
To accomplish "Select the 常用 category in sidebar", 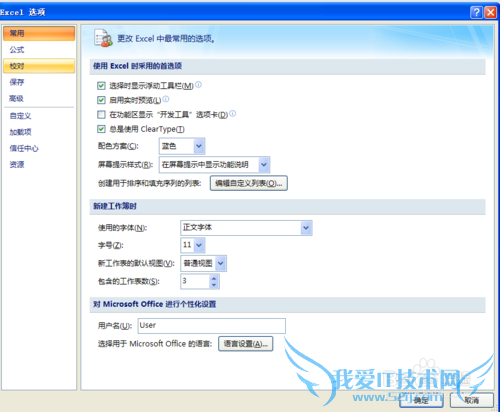I will (39, 33).
